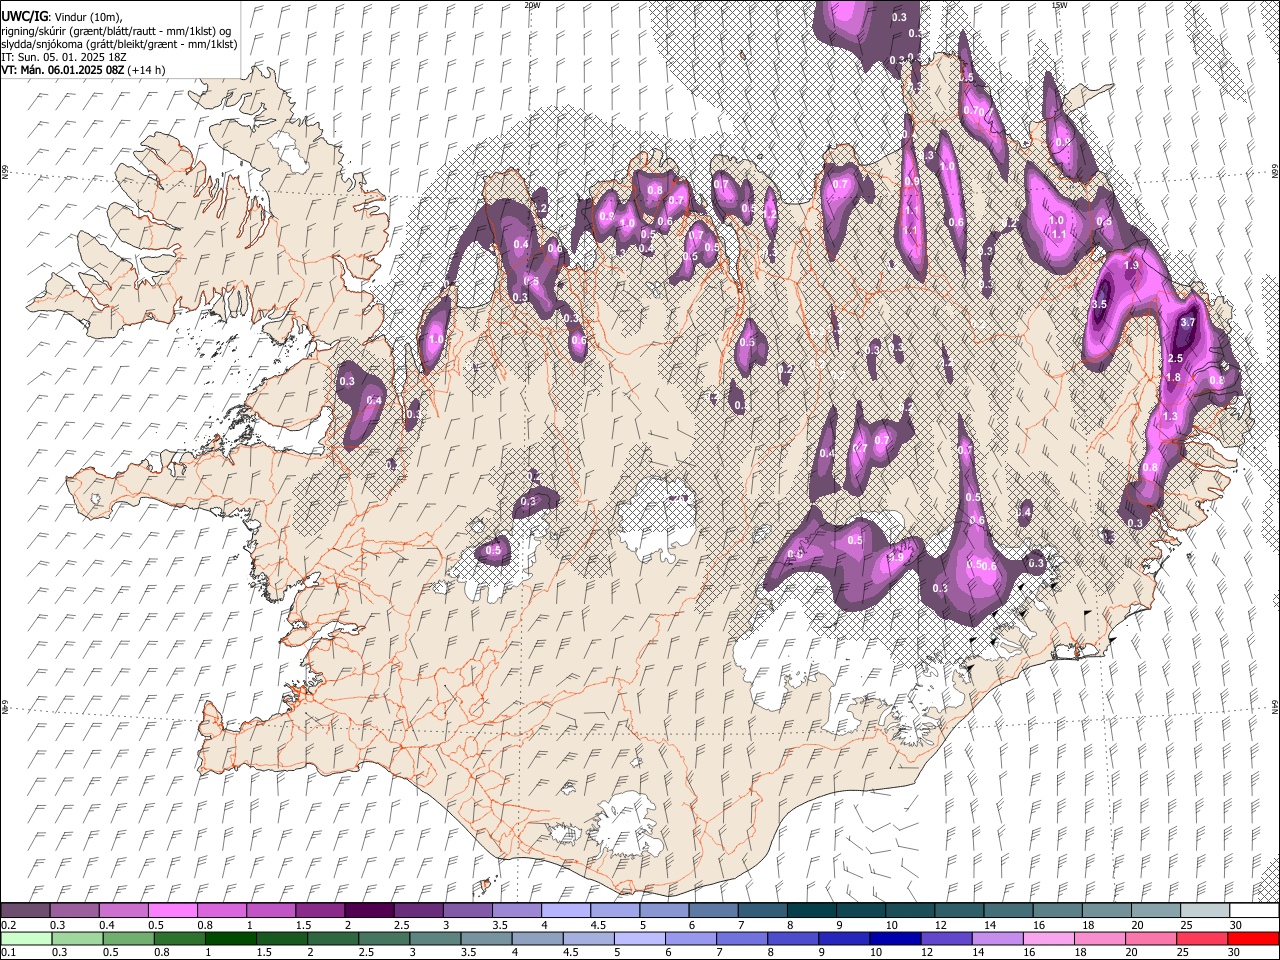1280x960 pixels.
Task: Click the white swatch above the top-row 30 label
Action: [x=1252, y=910]
